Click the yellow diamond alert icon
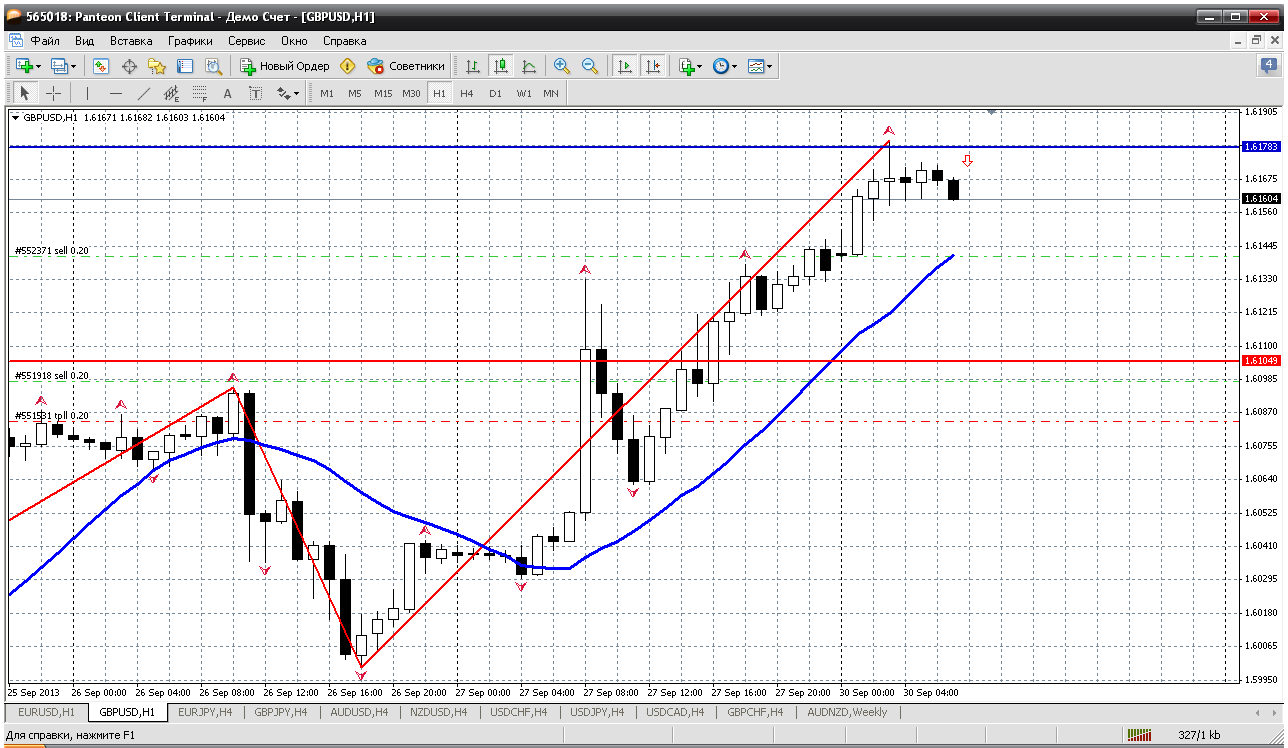Image resolution: width=1288 pixels, height=748 pixels. tap(347, 66)
